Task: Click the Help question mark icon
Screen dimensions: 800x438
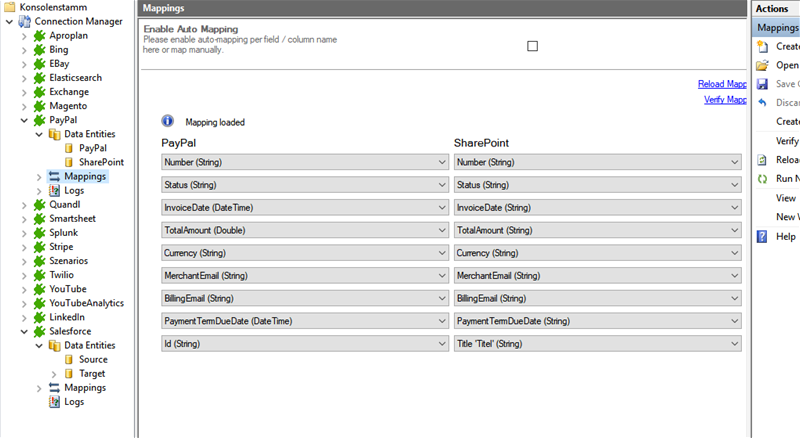Action: [x=762, y=236]
